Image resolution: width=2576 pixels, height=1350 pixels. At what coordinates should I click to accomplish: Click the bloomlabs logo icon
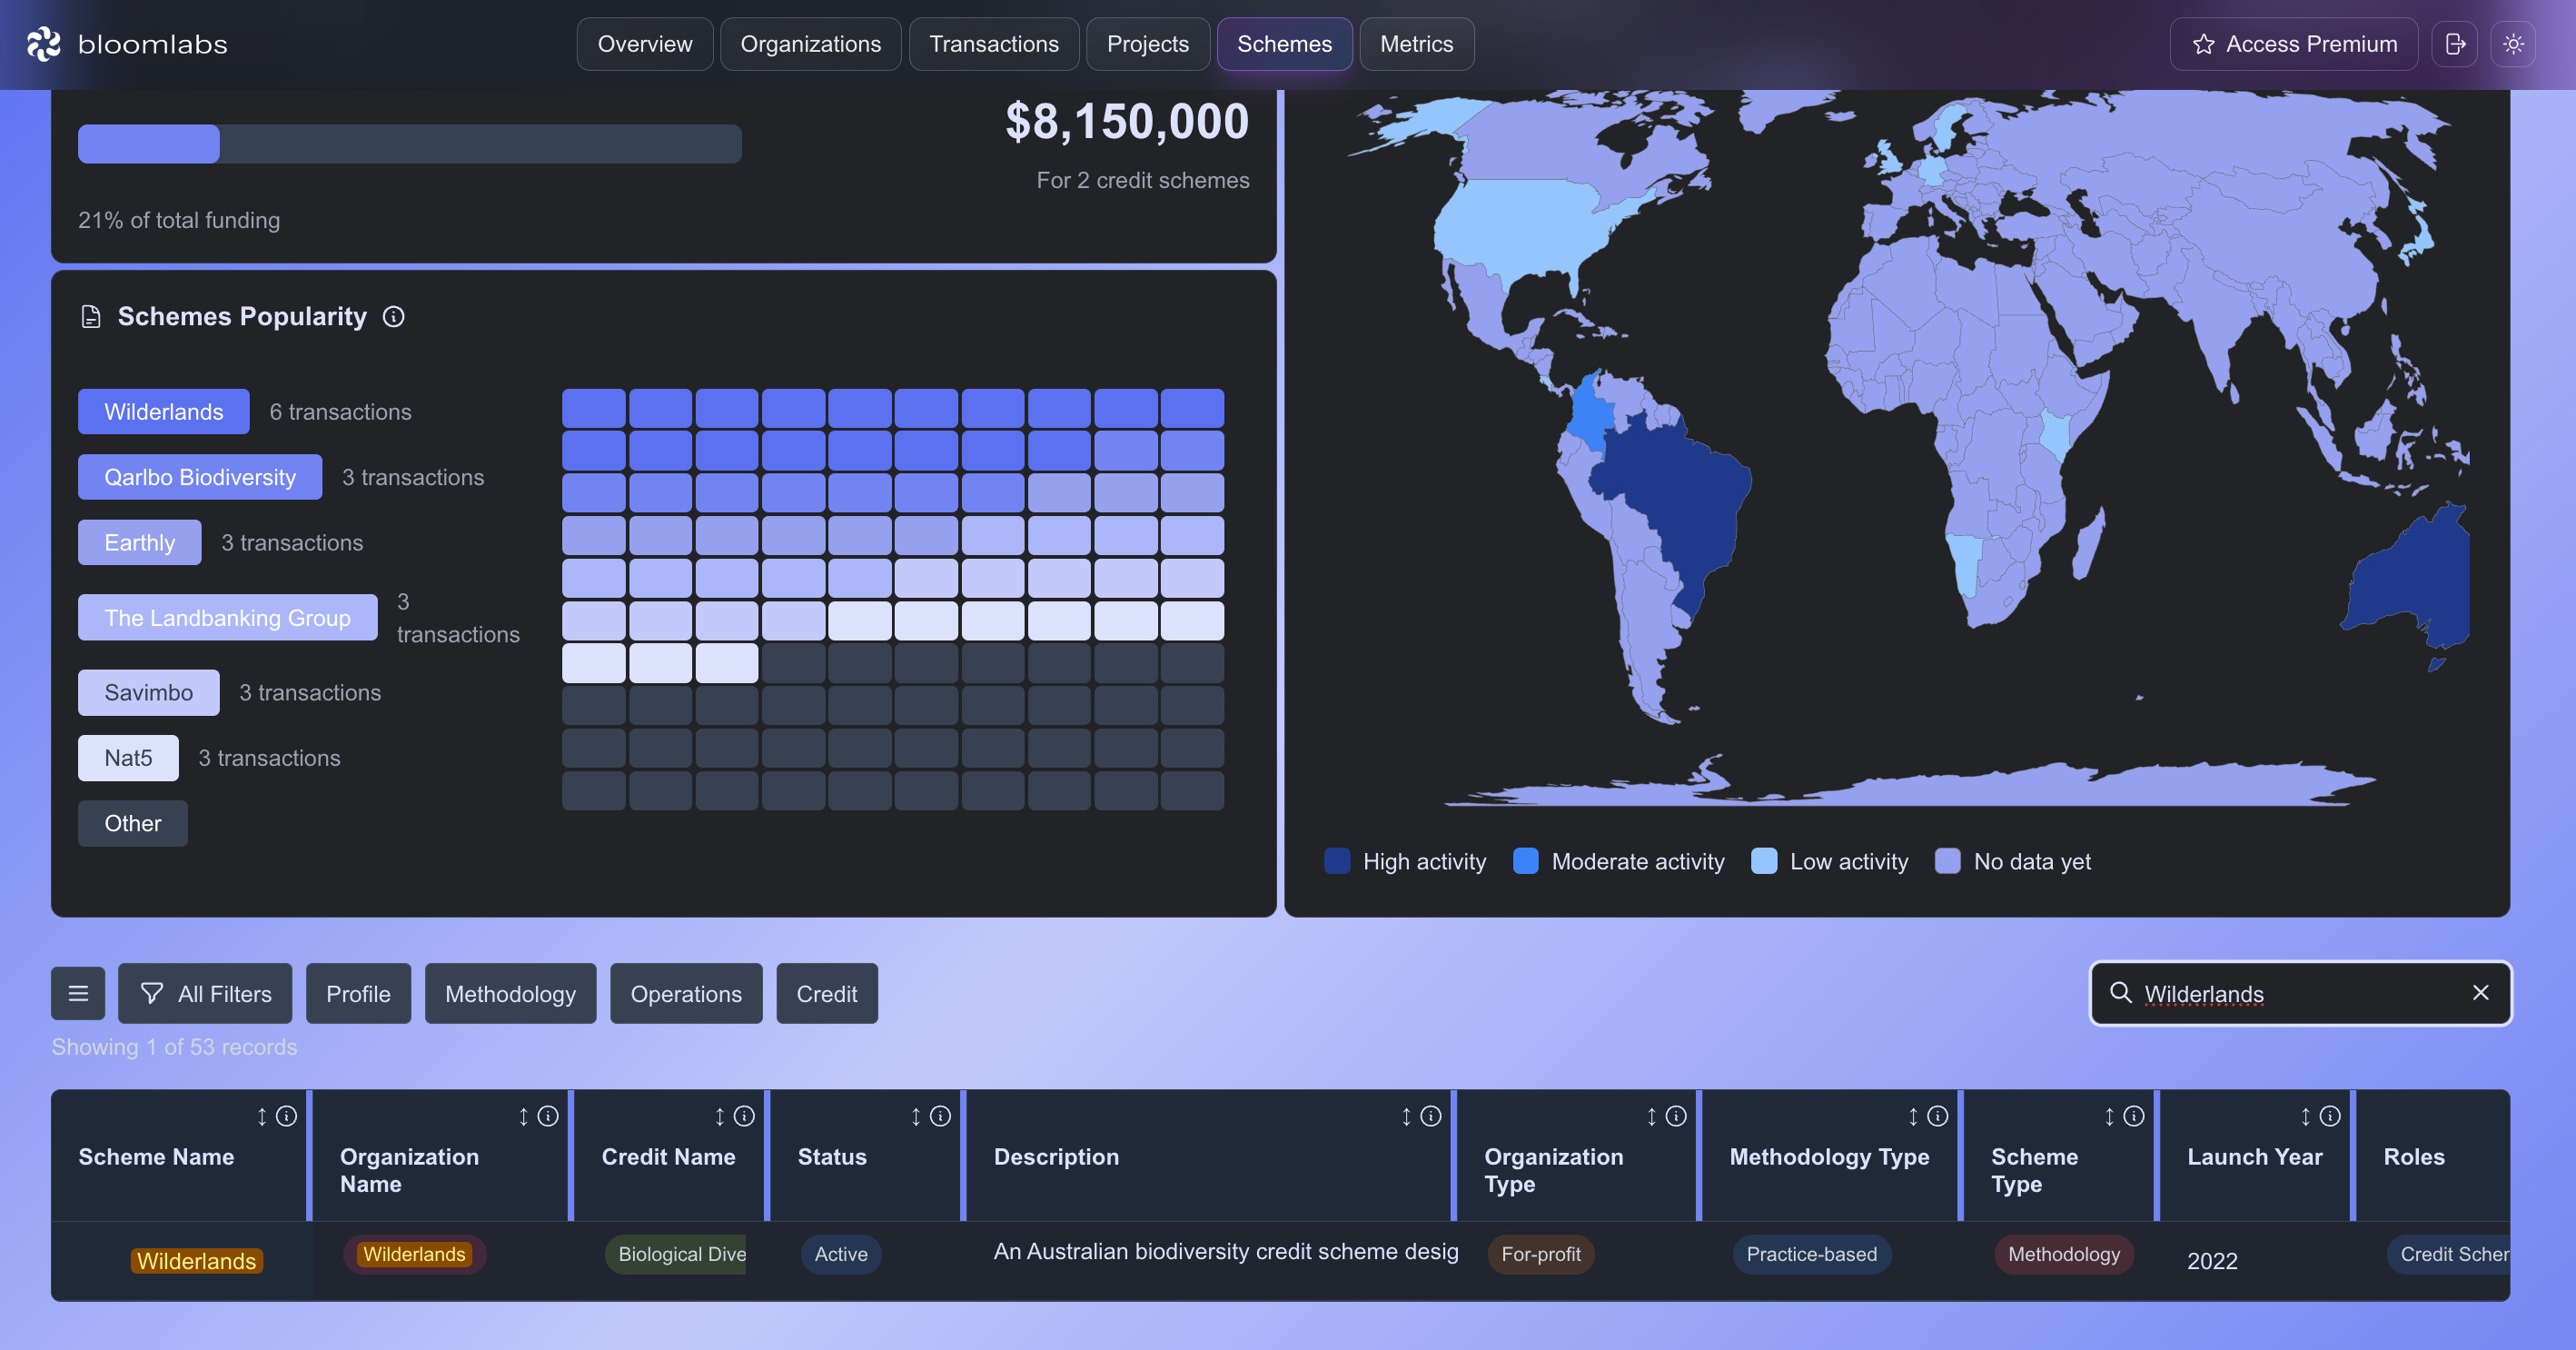click(43, 44)
